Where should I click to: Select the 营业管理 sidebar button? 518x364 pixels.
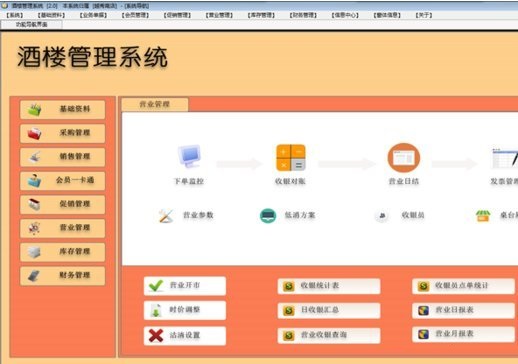point(63,228)
